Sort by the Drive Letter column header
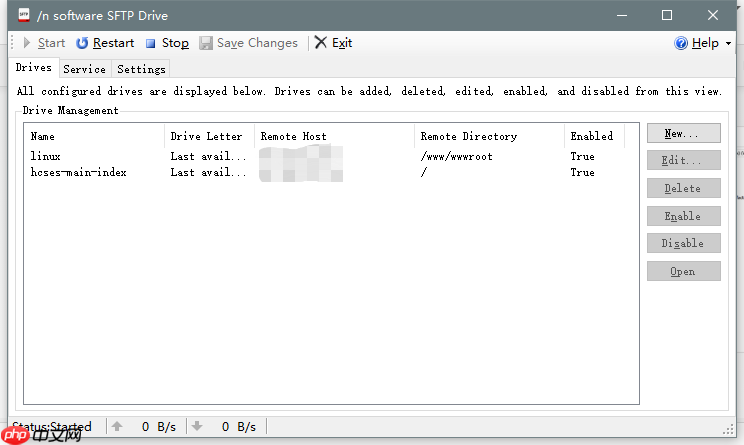This screenshot has height=445, width=744. (x=209, y=136)
